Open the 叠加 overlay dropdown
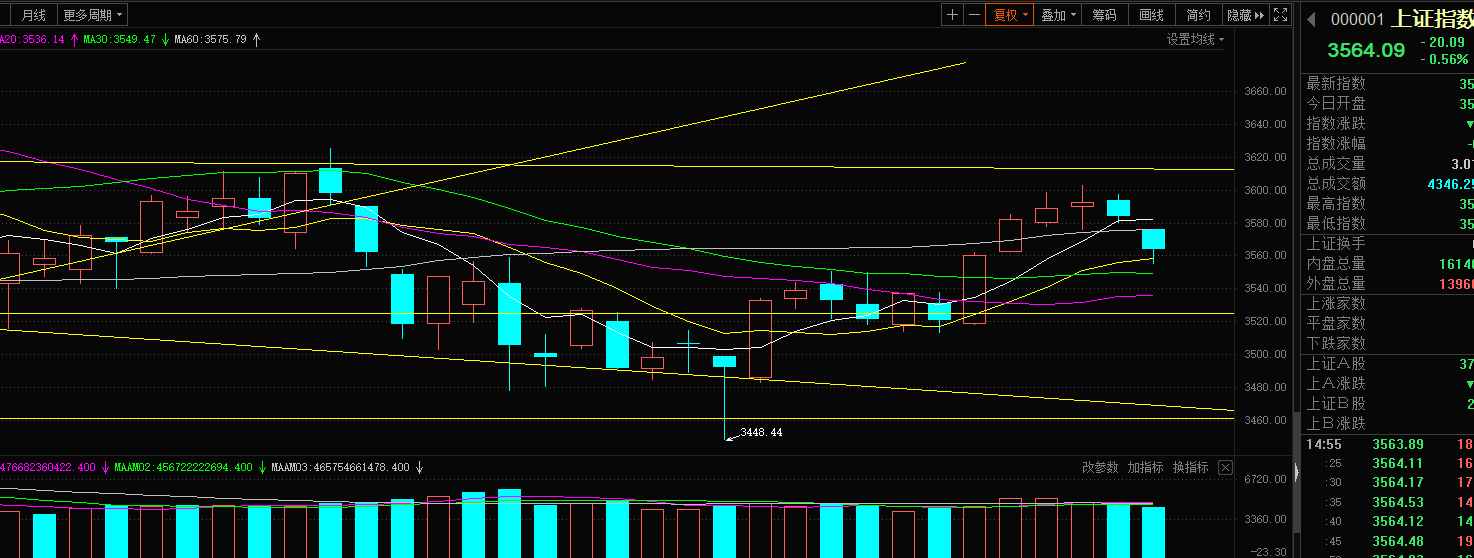 pyautogui.click(x=1058, y=15)
